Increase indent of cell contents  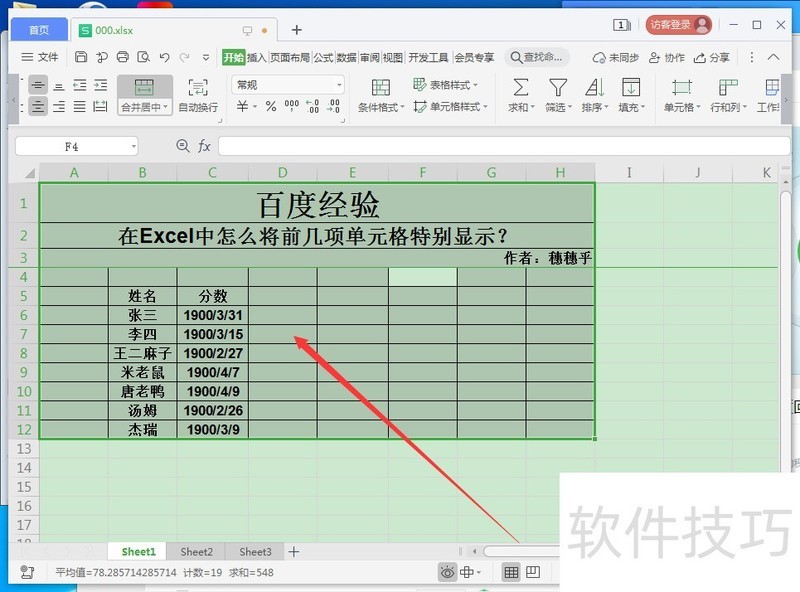tap(101, 85)
